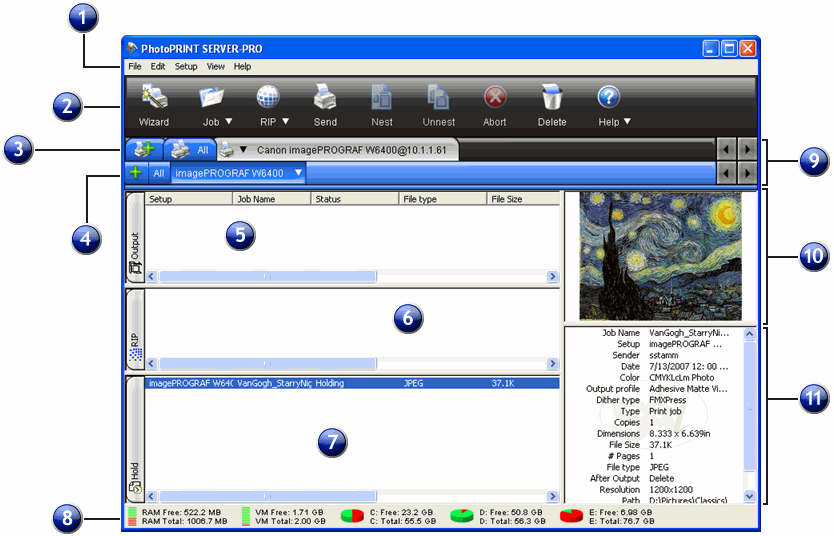Screen dimensions: 834x536
Task: Click the 'FMXPress' dither type value
Action: pos(668,400)
